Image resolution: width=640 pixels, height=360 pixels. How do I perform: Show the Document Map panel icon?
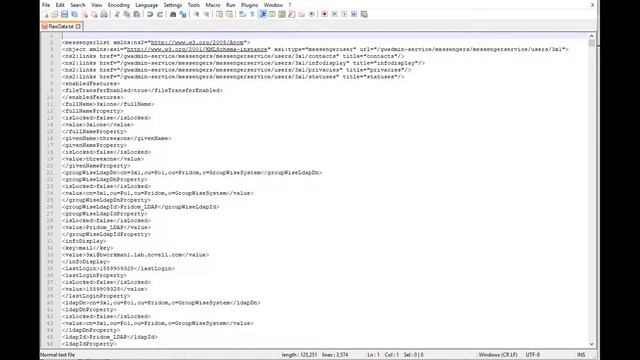click(282, 14)
